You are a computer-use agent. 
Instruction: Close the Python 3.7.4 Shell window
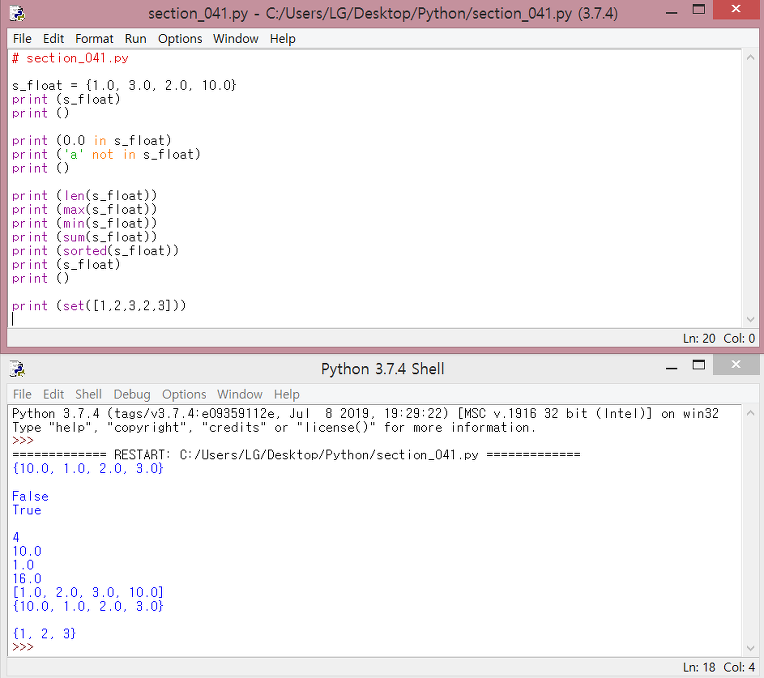click(736, 365)
